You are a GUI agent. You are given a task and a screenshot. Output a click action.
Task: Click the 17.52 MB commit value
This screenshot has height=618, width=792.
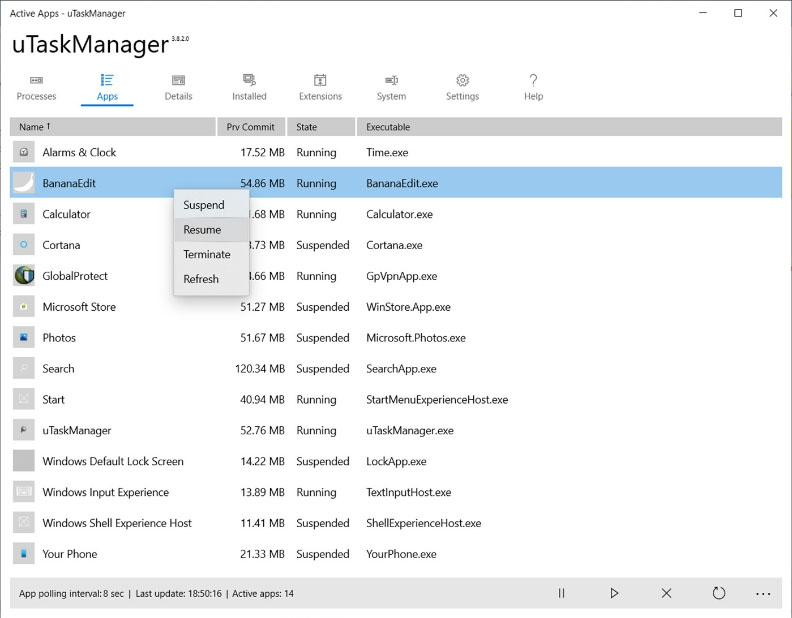[x=262, y=152]
